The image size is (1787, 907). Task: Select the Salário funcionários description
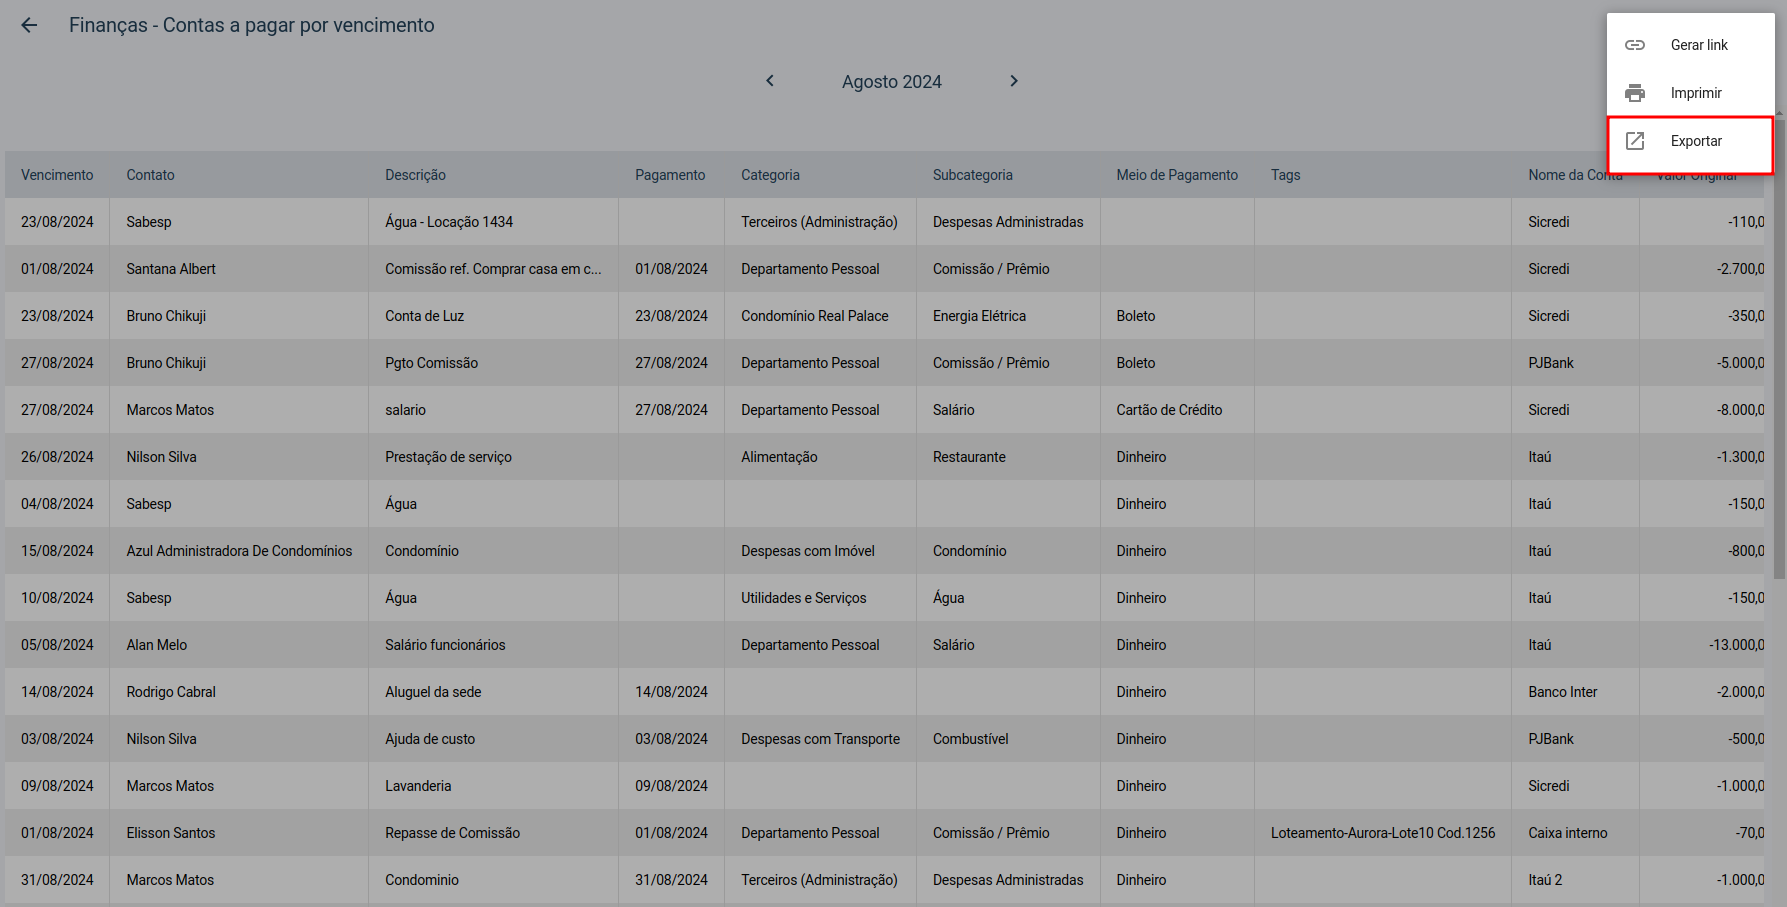click(x=445, y=645)
